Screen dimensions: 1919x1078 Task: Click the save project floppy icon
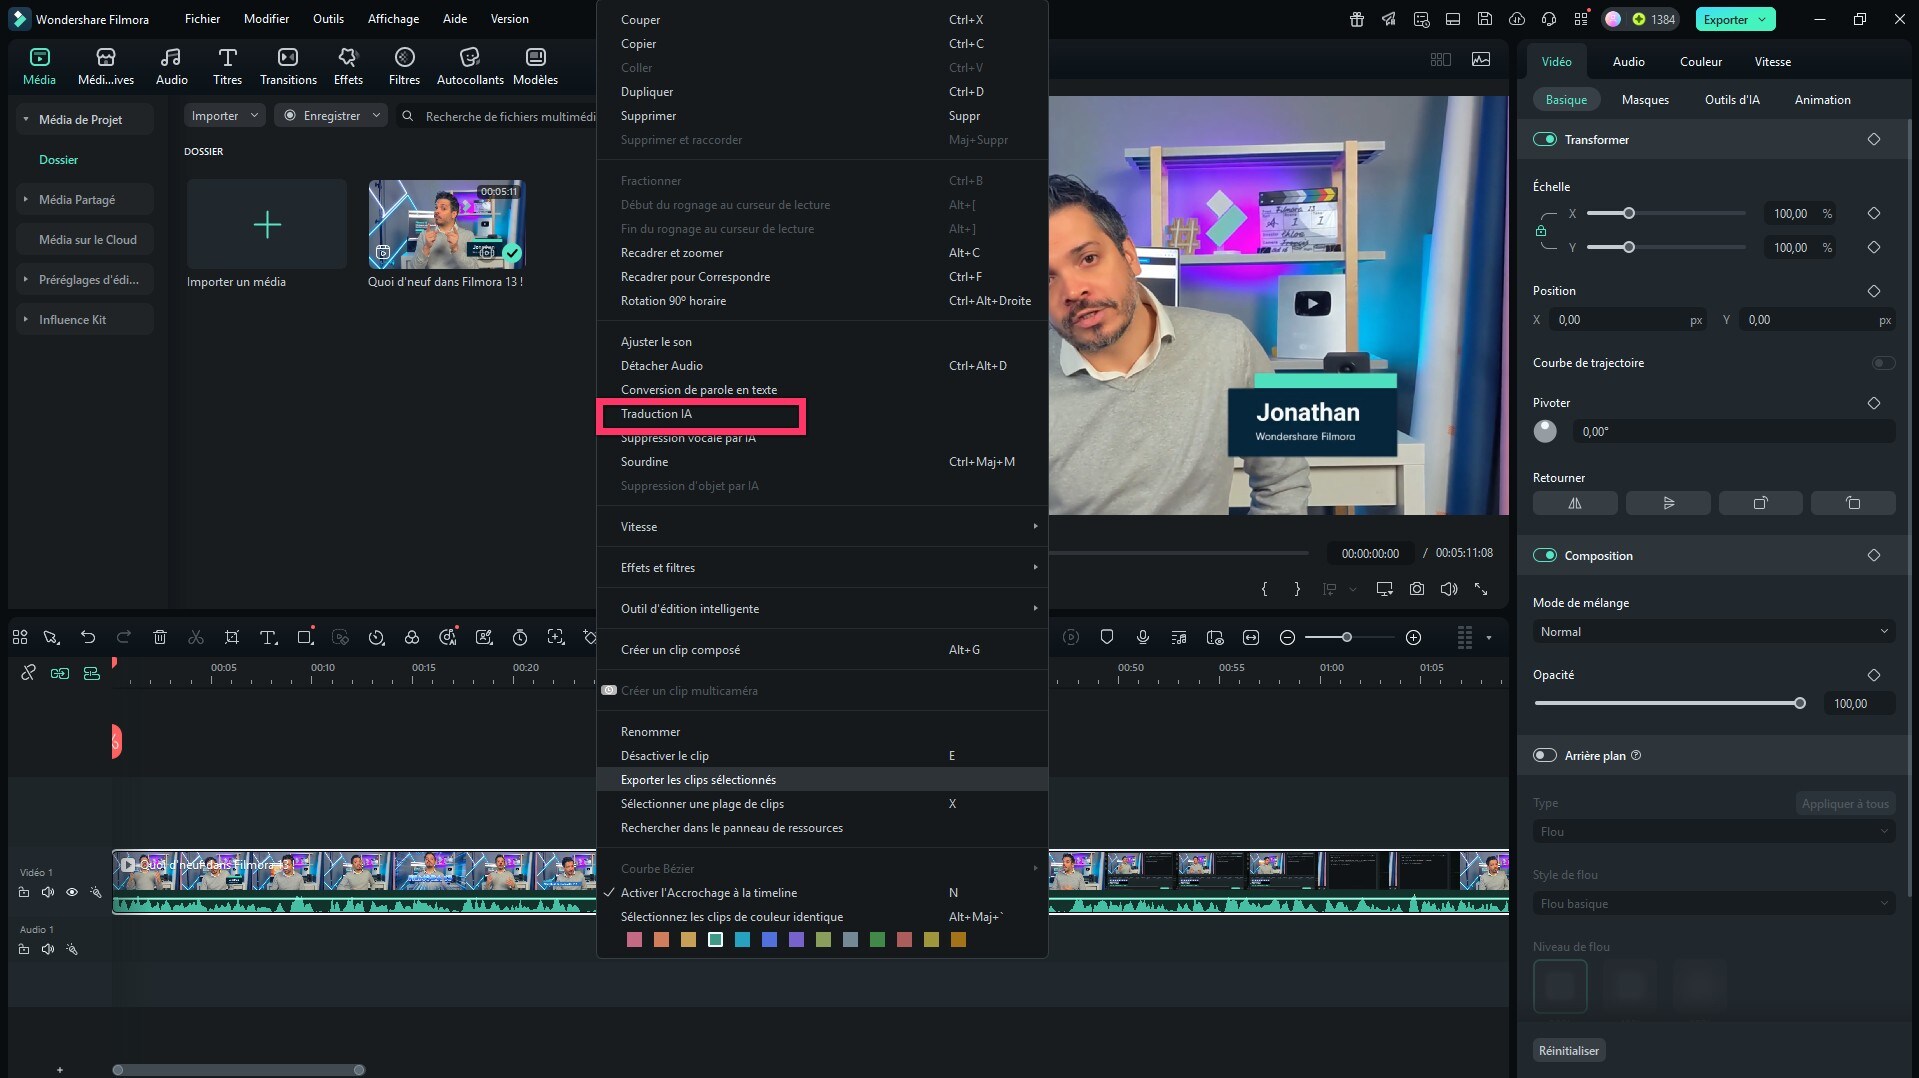coord(1485,19)
